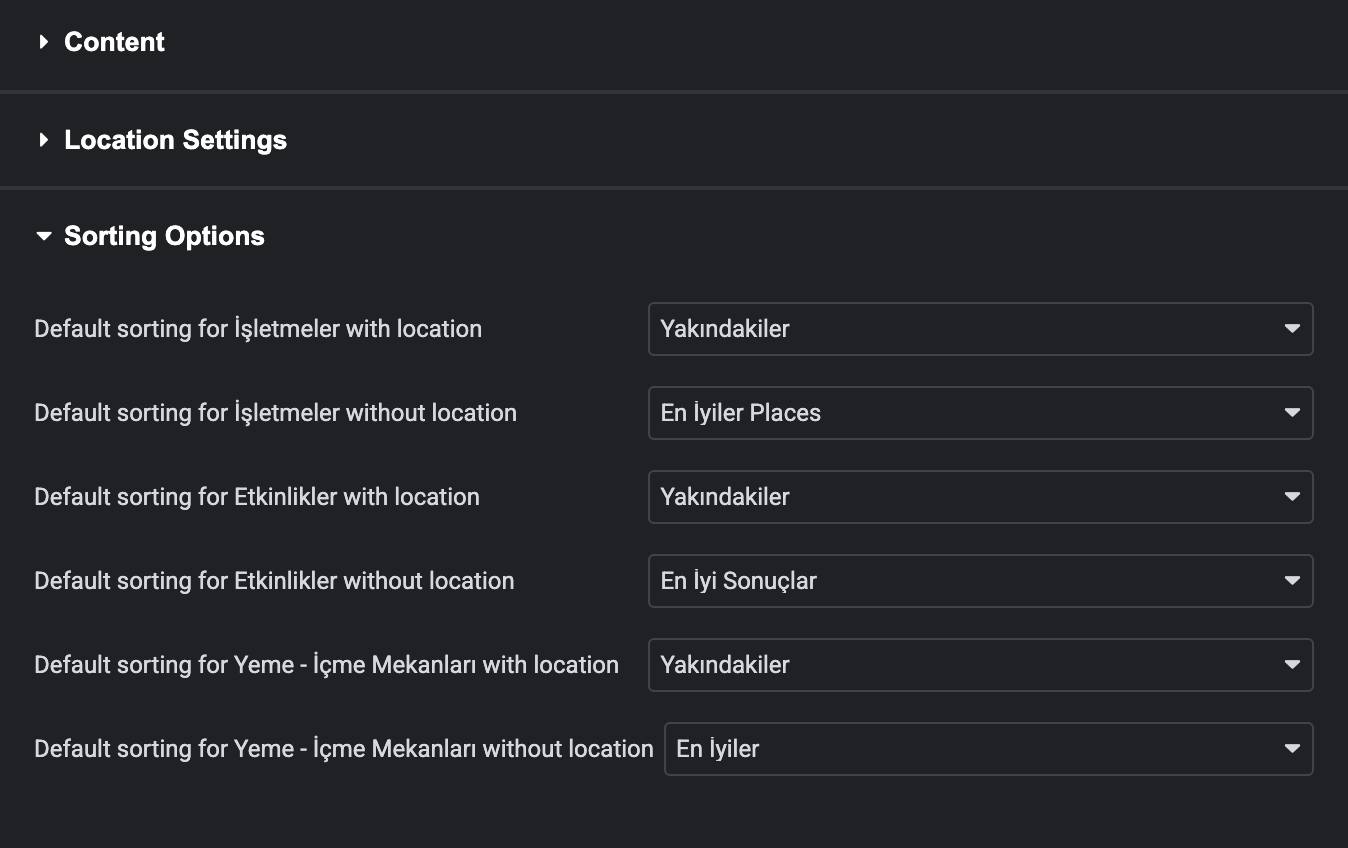Viewport: 1348px width, 848px height.
Task: Click caret arrow of En İyiler Places select
Action: coord(1292,413)
